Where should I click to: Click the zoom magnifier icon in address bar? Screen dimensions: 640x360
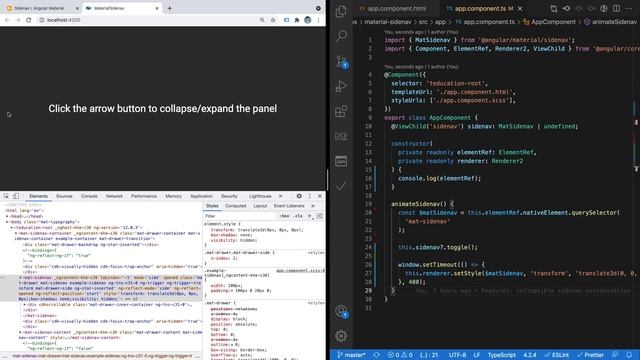click(262, 20)
